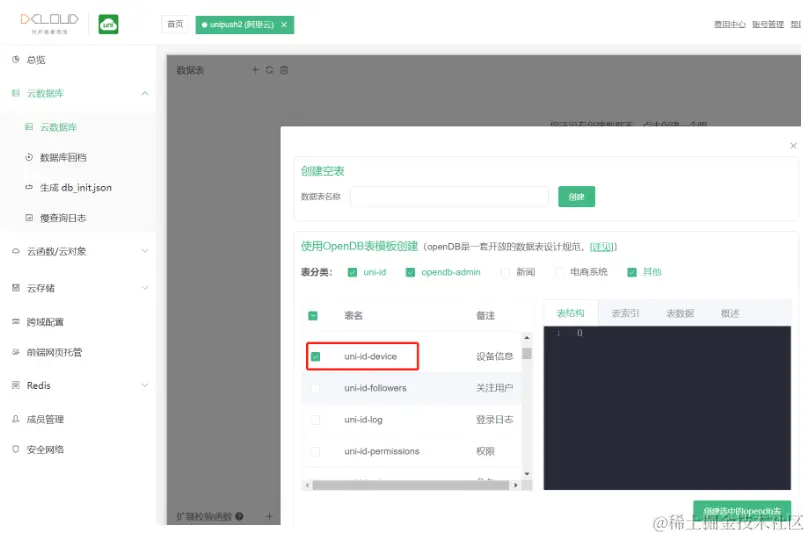
Task: Select the uni-id-log row name
Action: pos(363,420)
